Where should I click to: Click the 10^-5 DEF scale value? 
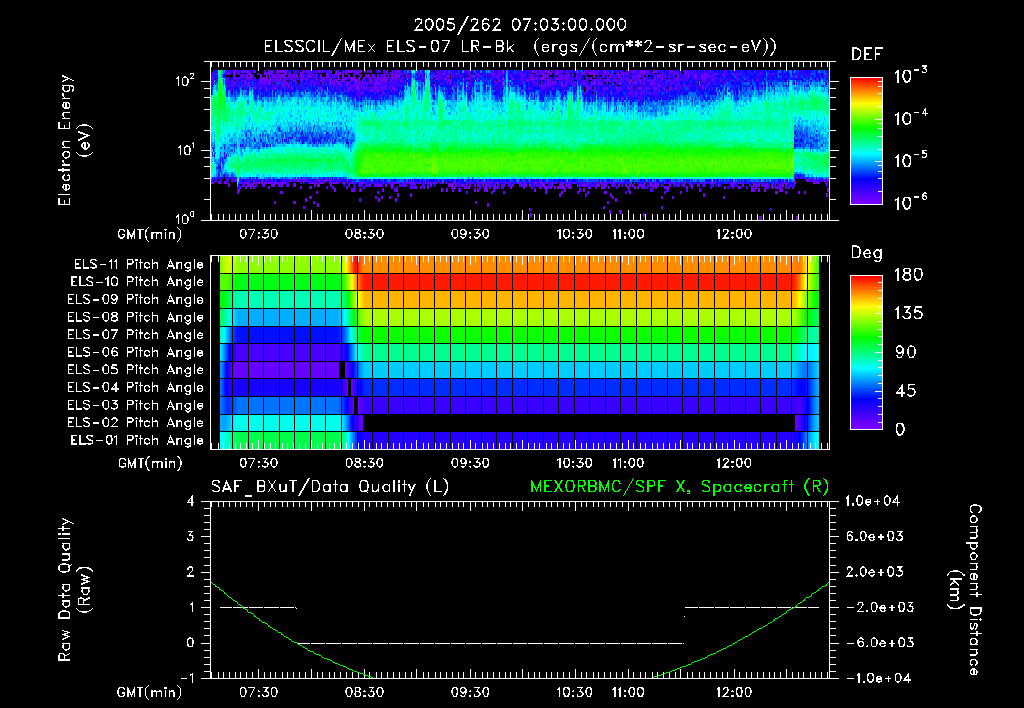pyautogui.click(x=910, y=159)
